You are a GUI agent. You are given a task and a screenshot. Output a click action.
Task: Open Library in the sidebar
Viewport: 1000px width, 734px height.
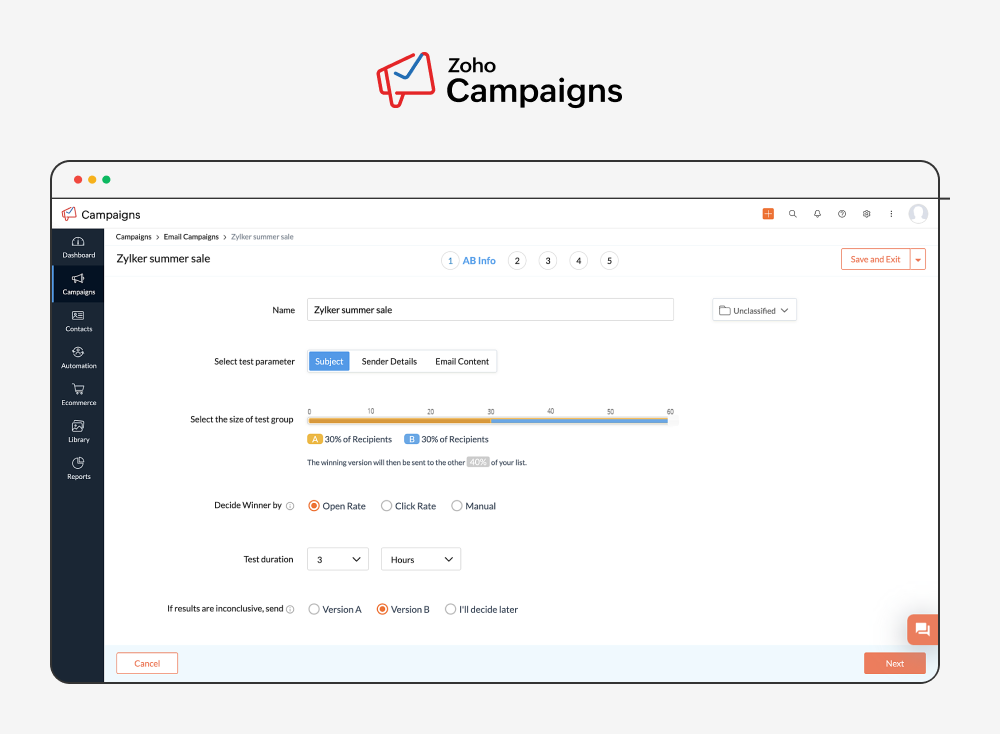pos(78,431)
